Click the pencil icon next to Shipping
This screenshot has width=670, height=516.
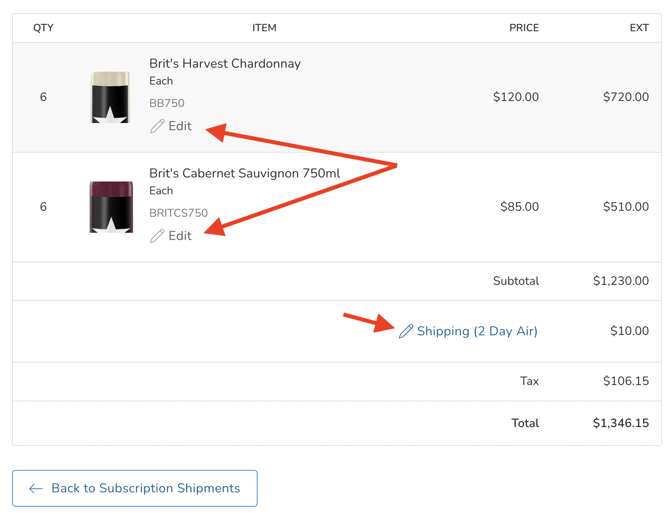(405, 332)
